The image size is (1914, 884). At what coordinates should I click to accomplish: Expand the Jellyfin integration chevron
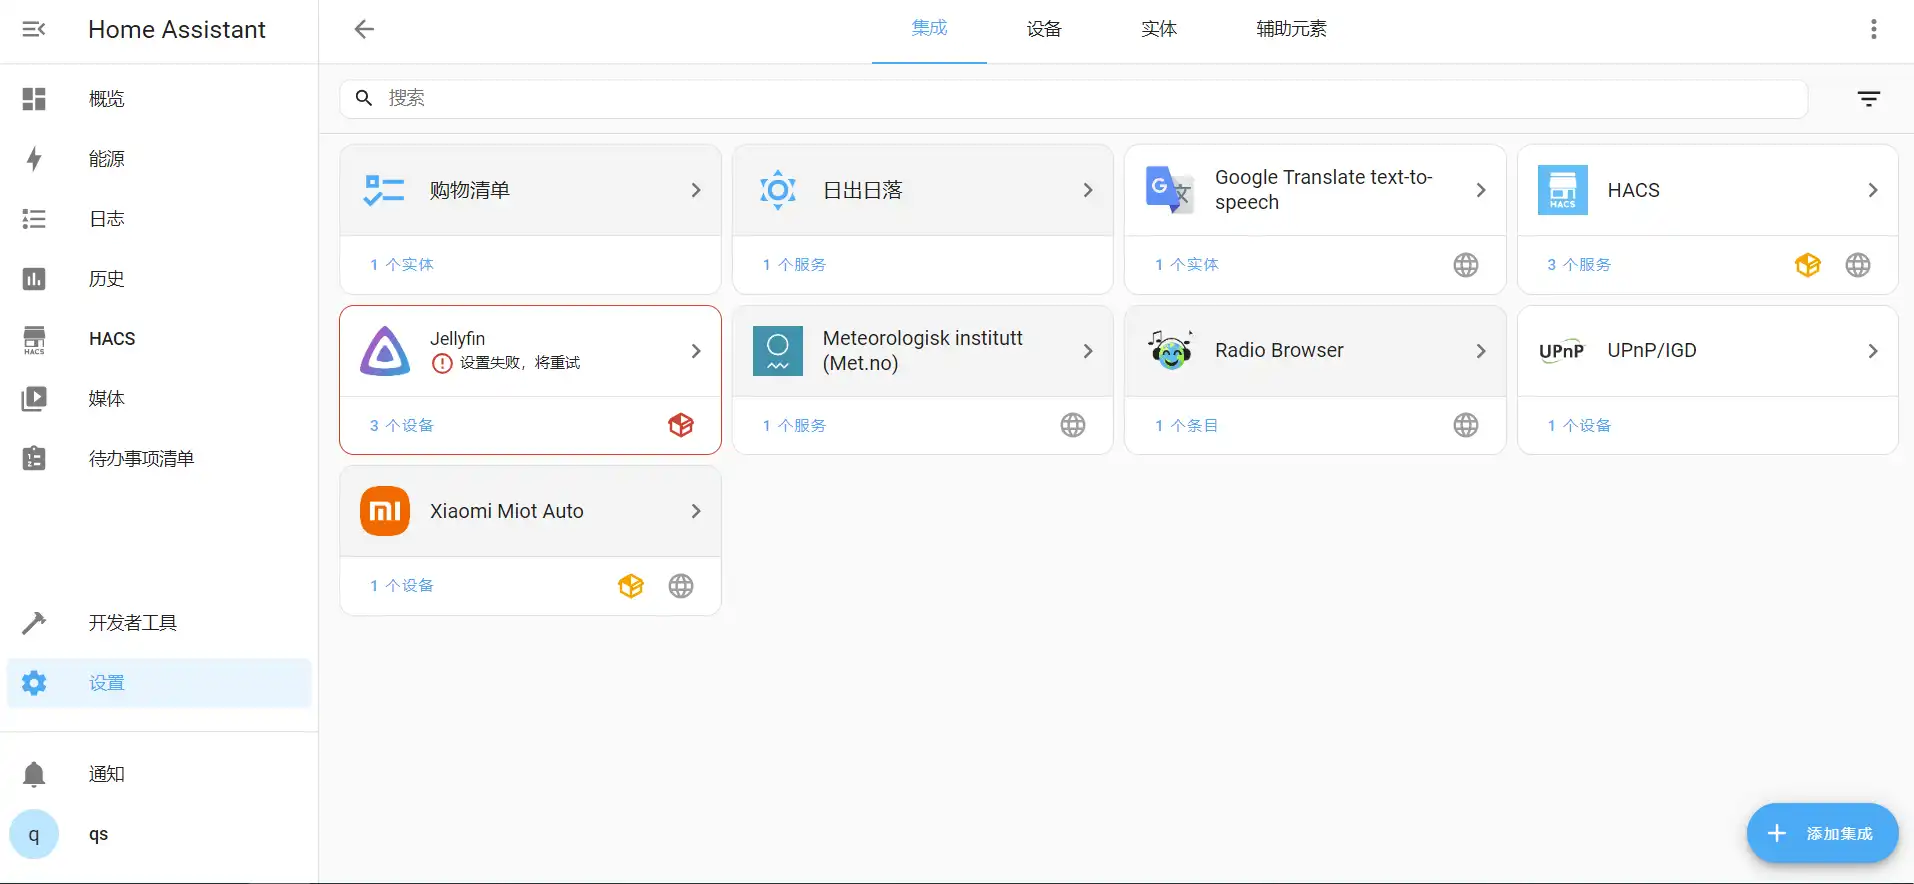point(696,351)
